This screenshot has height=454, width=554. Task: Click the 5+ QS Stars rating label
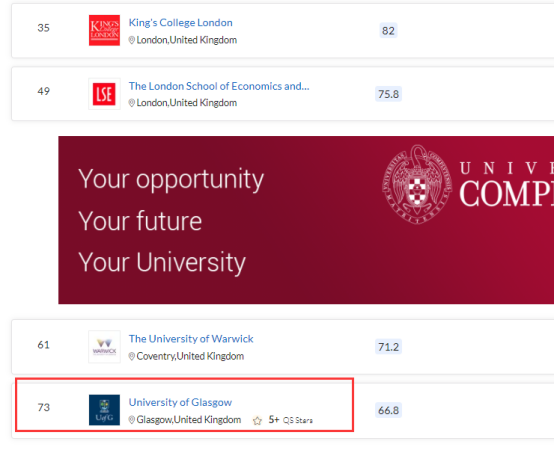point(290,420)
